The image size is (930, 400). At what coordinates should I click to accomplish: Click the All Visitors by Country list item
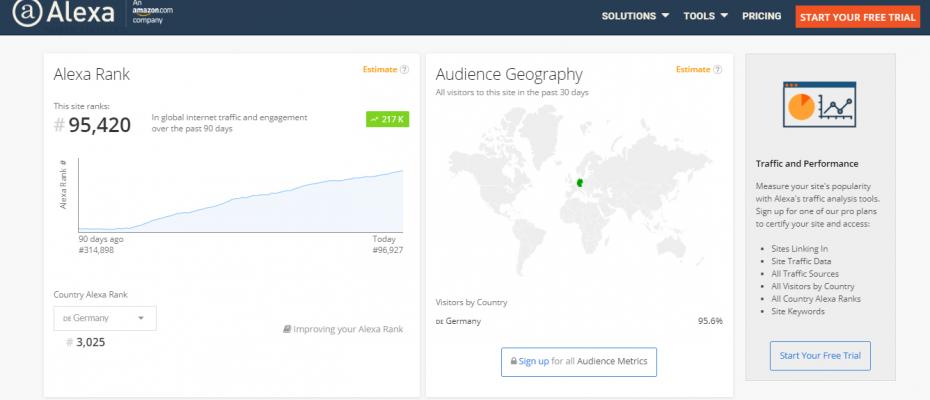(x=813, y=286)
